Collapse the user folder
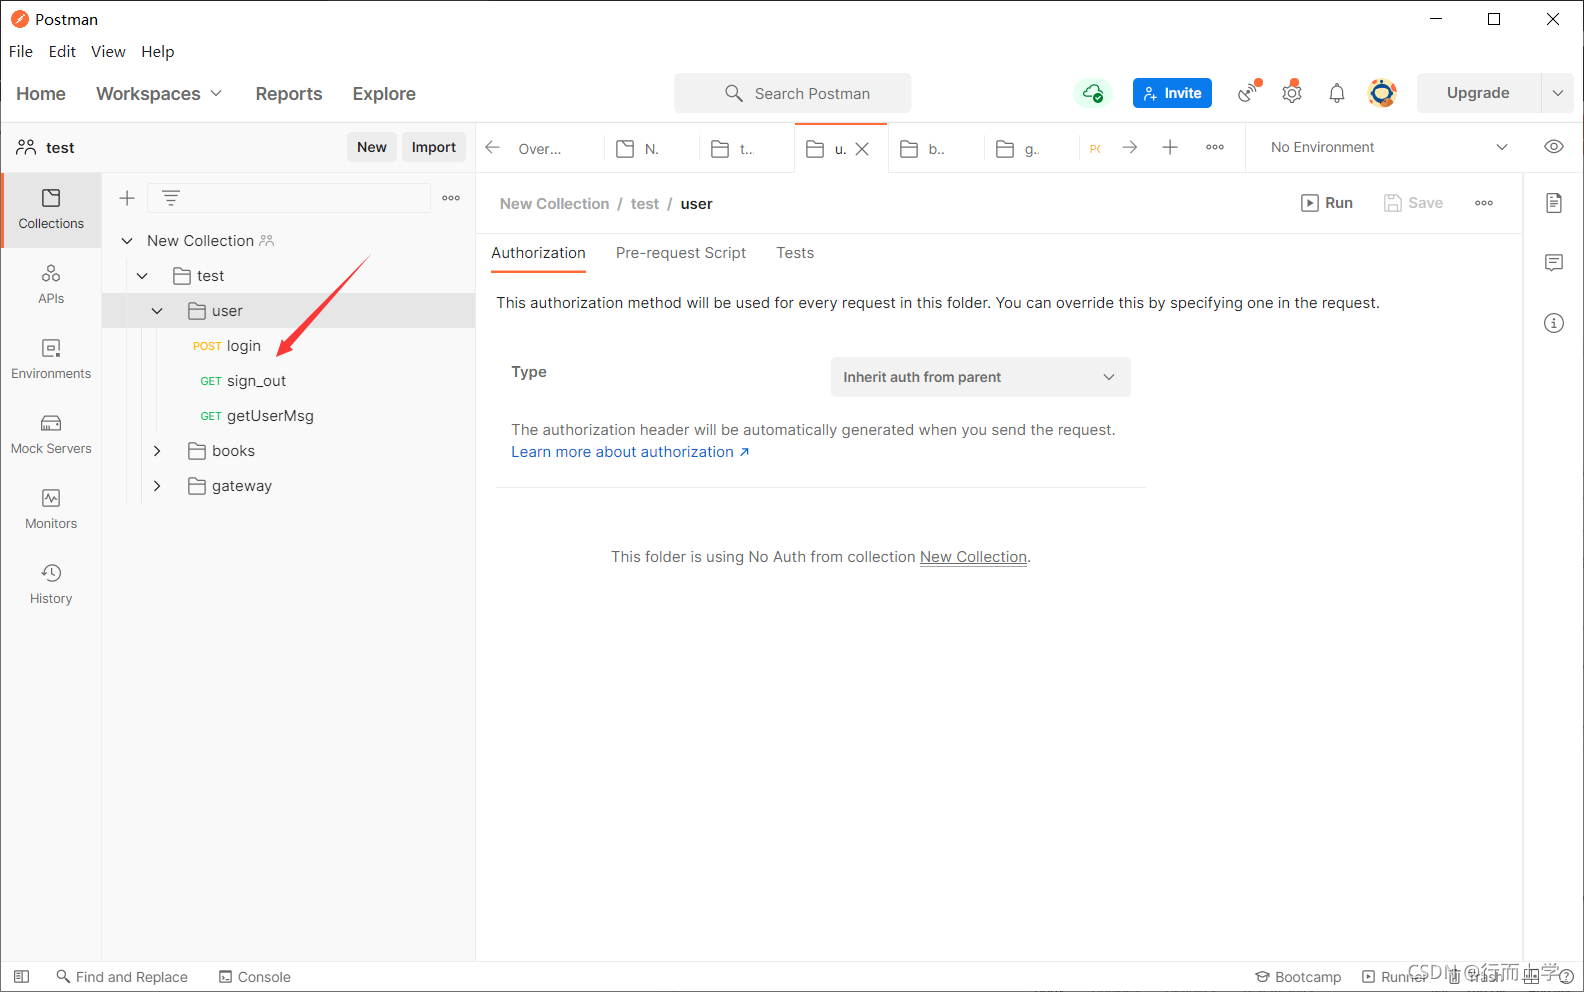This screenshot has height=992, width=1584. point(157,311)
